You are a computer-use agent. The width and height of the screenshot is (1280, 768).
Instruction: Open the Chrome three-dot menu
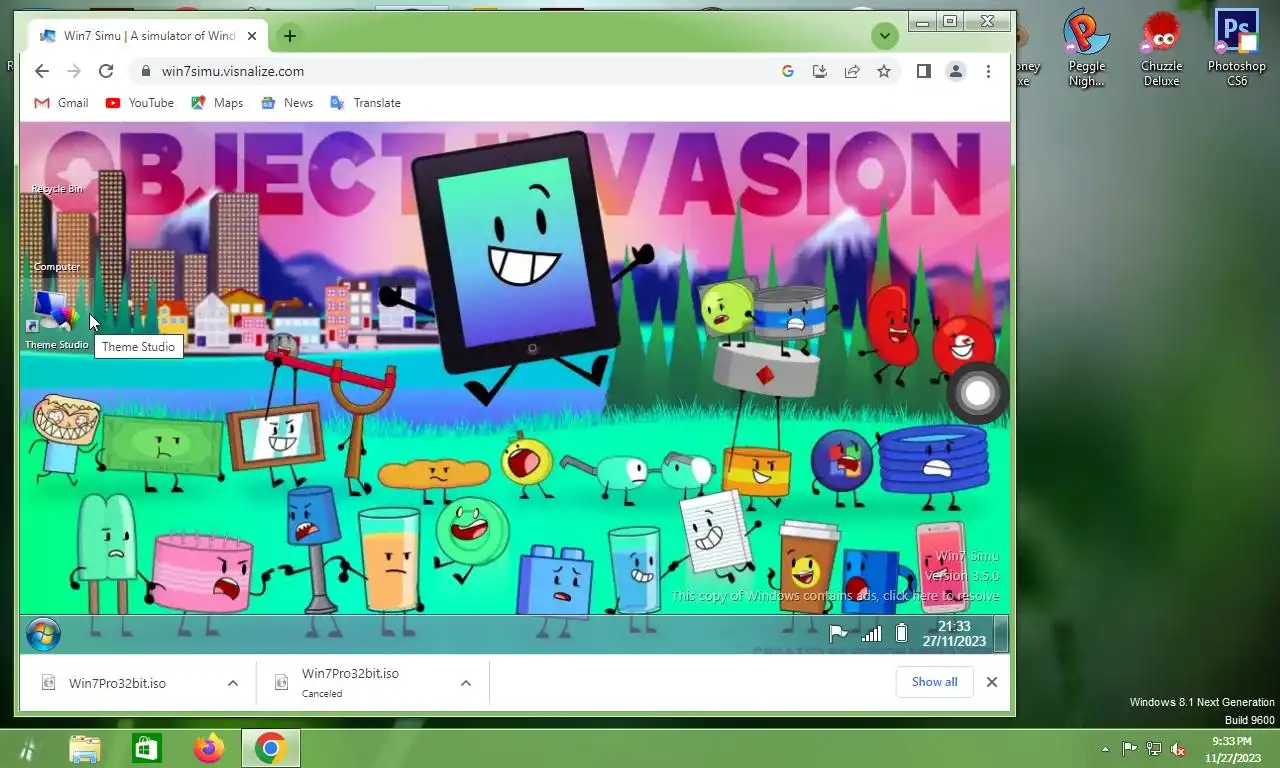pyautogui.click(x=988, y=71)
